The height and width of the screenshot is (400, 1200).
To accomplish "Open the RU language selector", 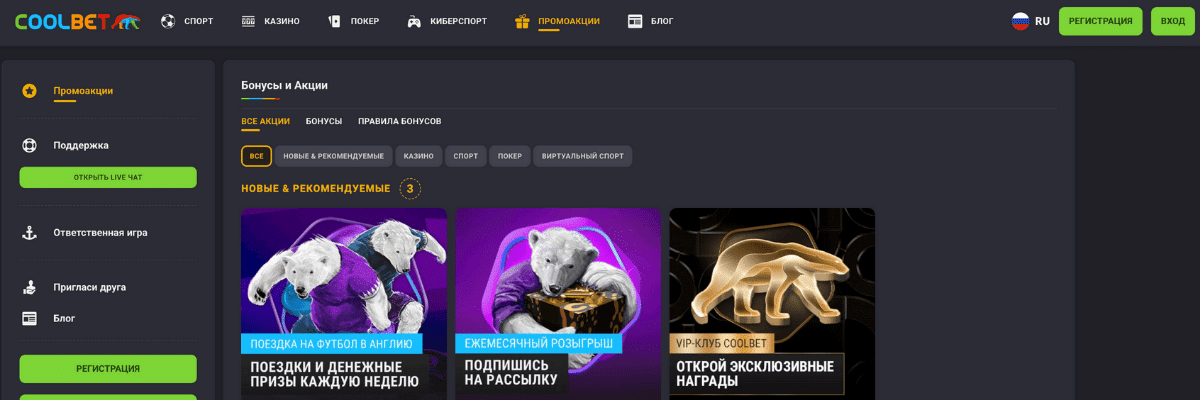I will (x=1030, y=21).
